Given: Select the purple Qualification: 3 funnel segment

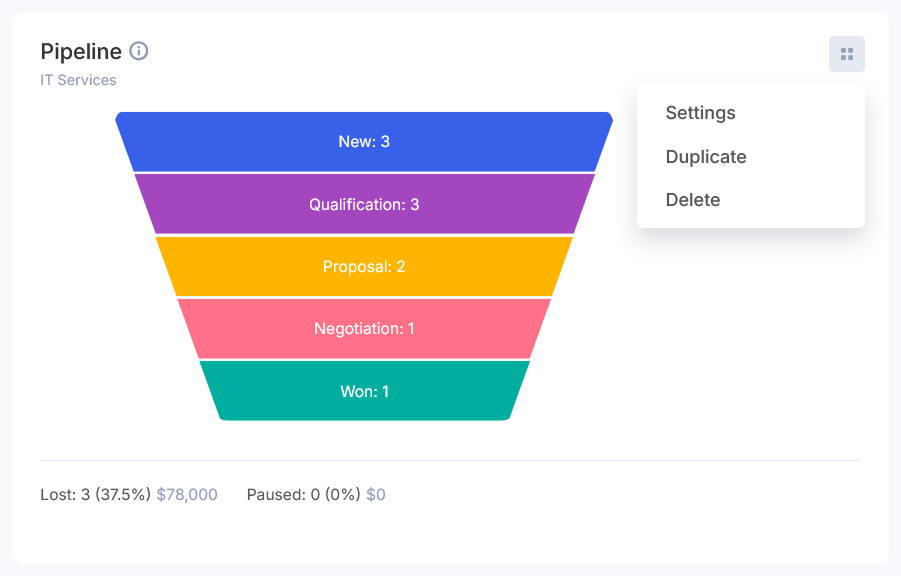Looking at the screenshot, I should (x=364, y=205).
